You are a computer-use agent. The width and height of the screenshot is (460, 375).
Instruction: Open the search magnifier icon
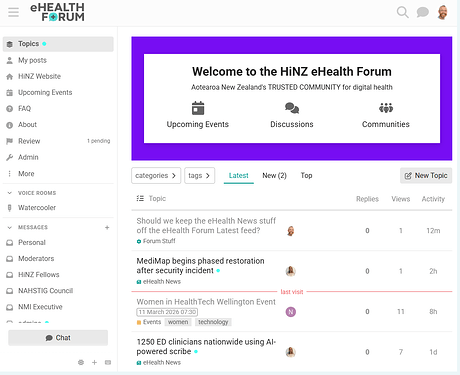(403, 12)
